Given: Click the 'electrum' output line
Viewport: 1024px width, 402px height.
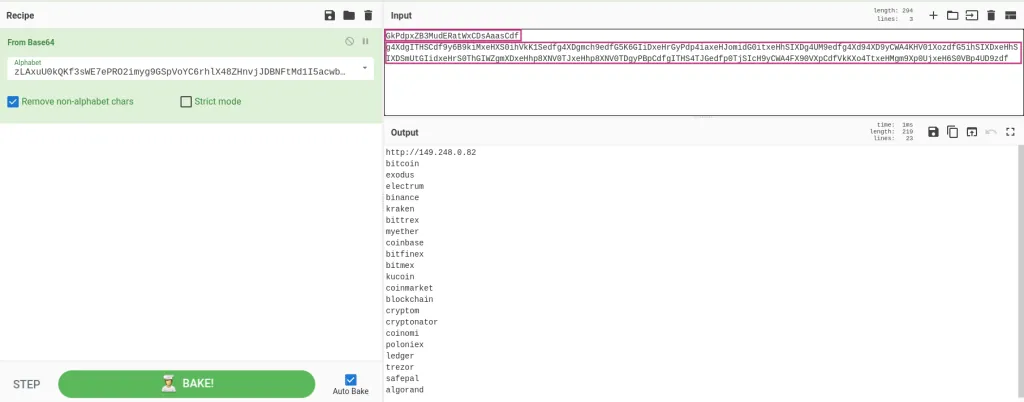Looking at the screenshot, I should pos(405,186).
